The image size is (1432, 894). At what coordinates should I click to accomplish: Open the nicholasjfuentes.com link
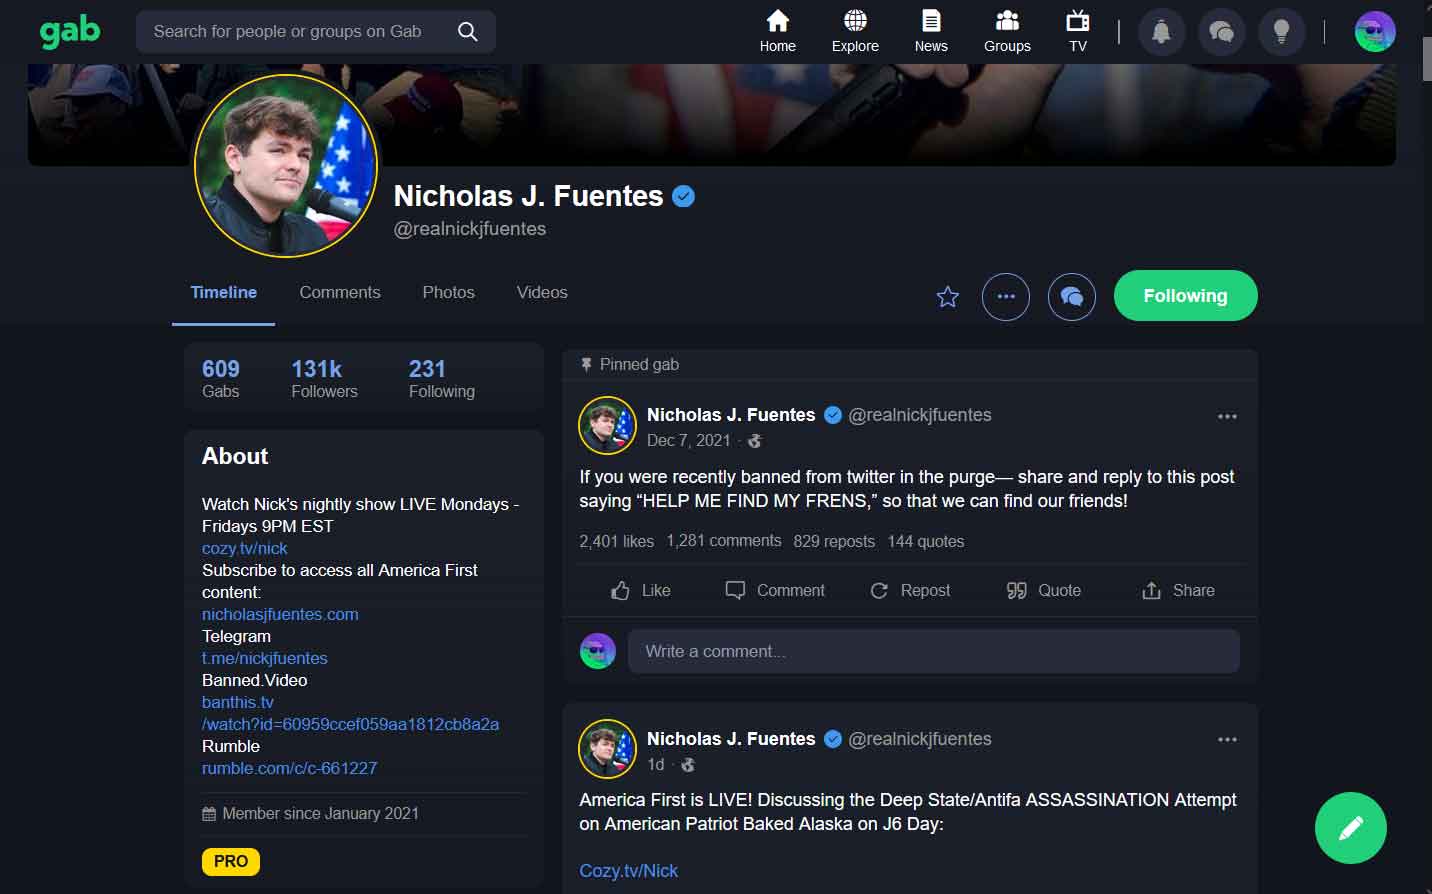pyautogui.click(x=280, y=615)
